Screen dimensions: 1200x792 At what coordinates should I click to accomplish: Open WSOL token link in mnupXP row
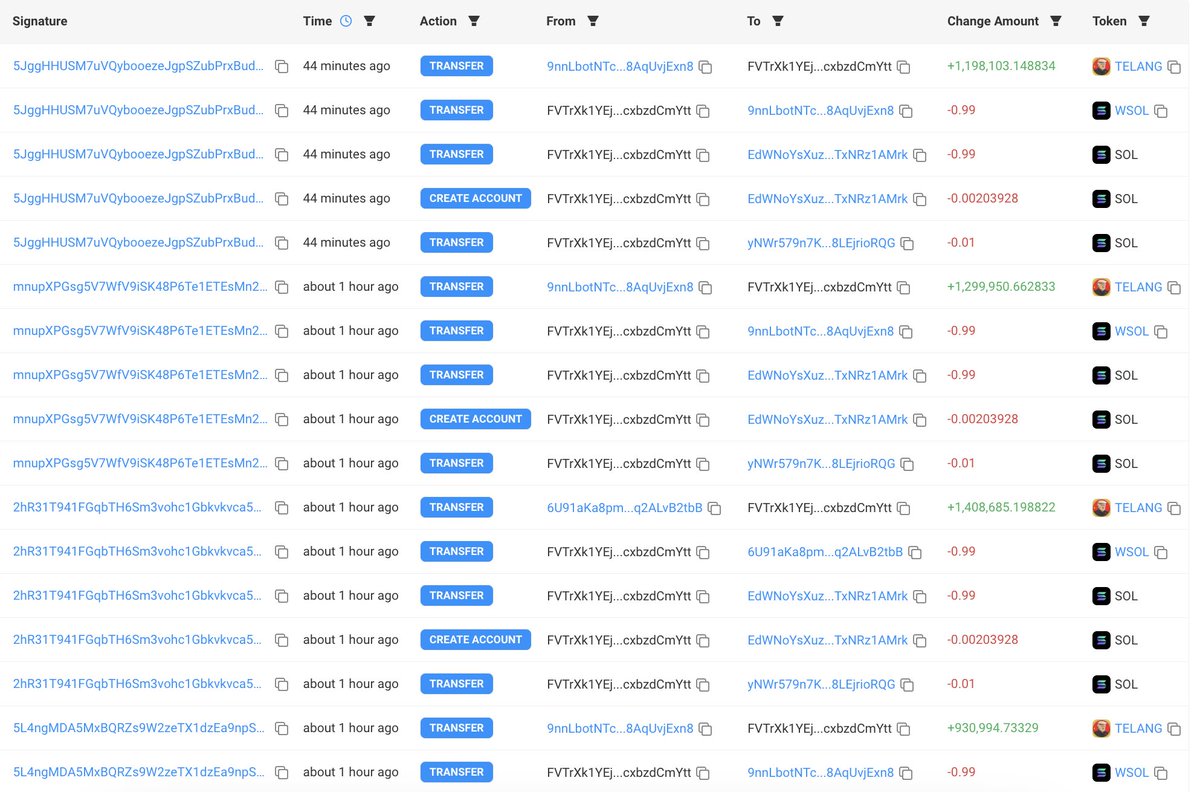coord(1132,331)
